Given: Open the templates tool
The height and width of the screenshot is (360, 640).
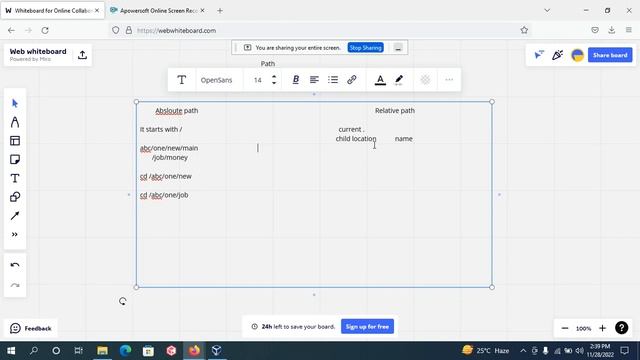Looking at the screenshot, I should coord(15,141).
